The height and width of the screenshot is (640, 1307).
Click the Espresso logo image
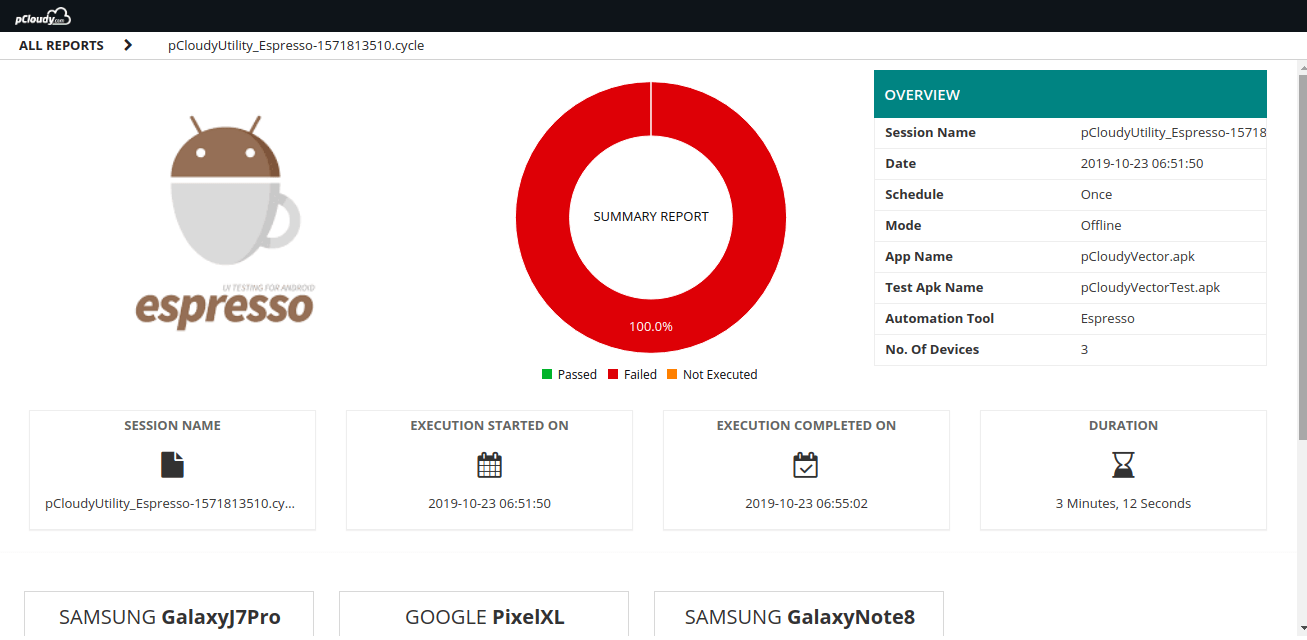point(225,222)
